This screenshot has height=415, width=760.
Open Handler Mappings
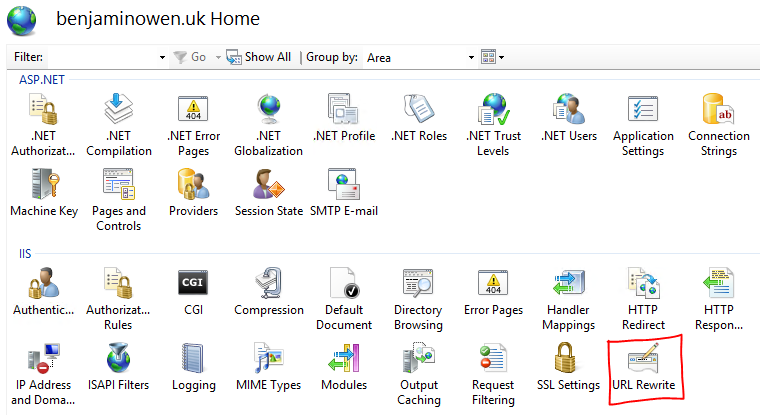569,299
